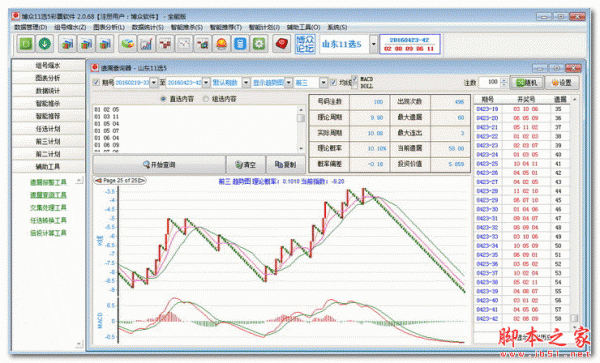This screenshot has height=363, width=600.
Task: Go to next chart page arrow
Action: [x=142, y=181]
